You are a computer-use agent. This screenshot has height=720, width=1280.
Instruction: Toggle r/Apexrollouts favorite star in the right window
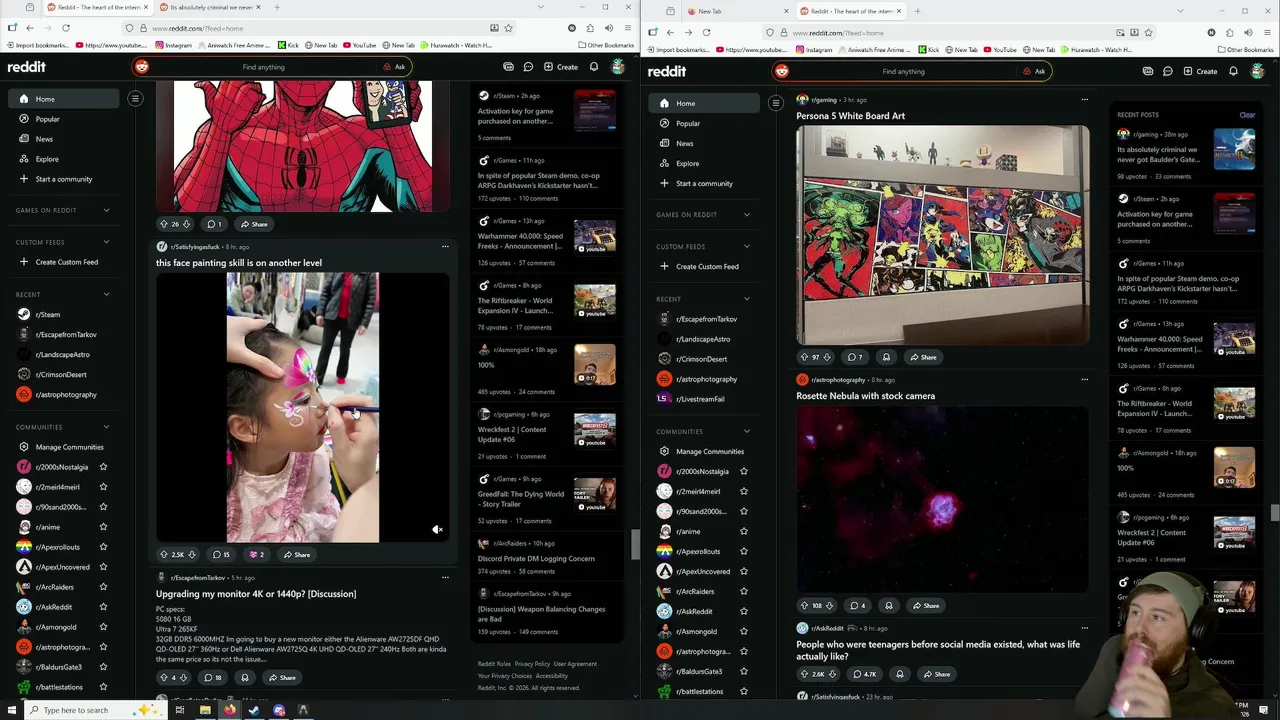(x=743, y=551)
